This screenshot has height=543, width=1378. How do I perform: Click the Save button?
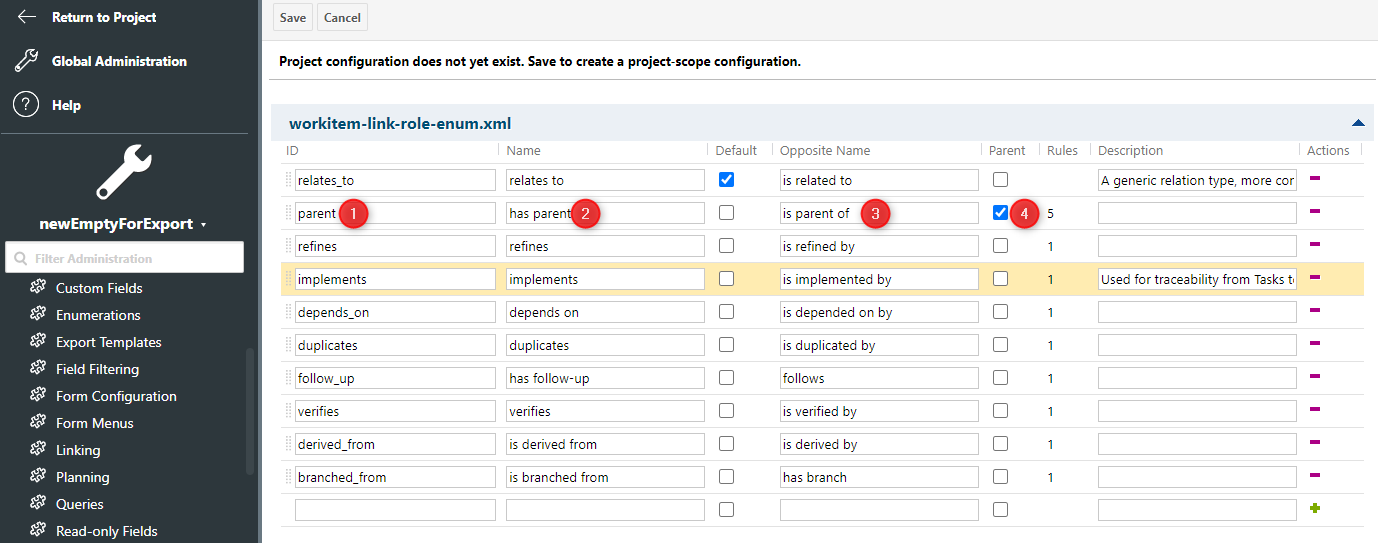coord(293,18)
